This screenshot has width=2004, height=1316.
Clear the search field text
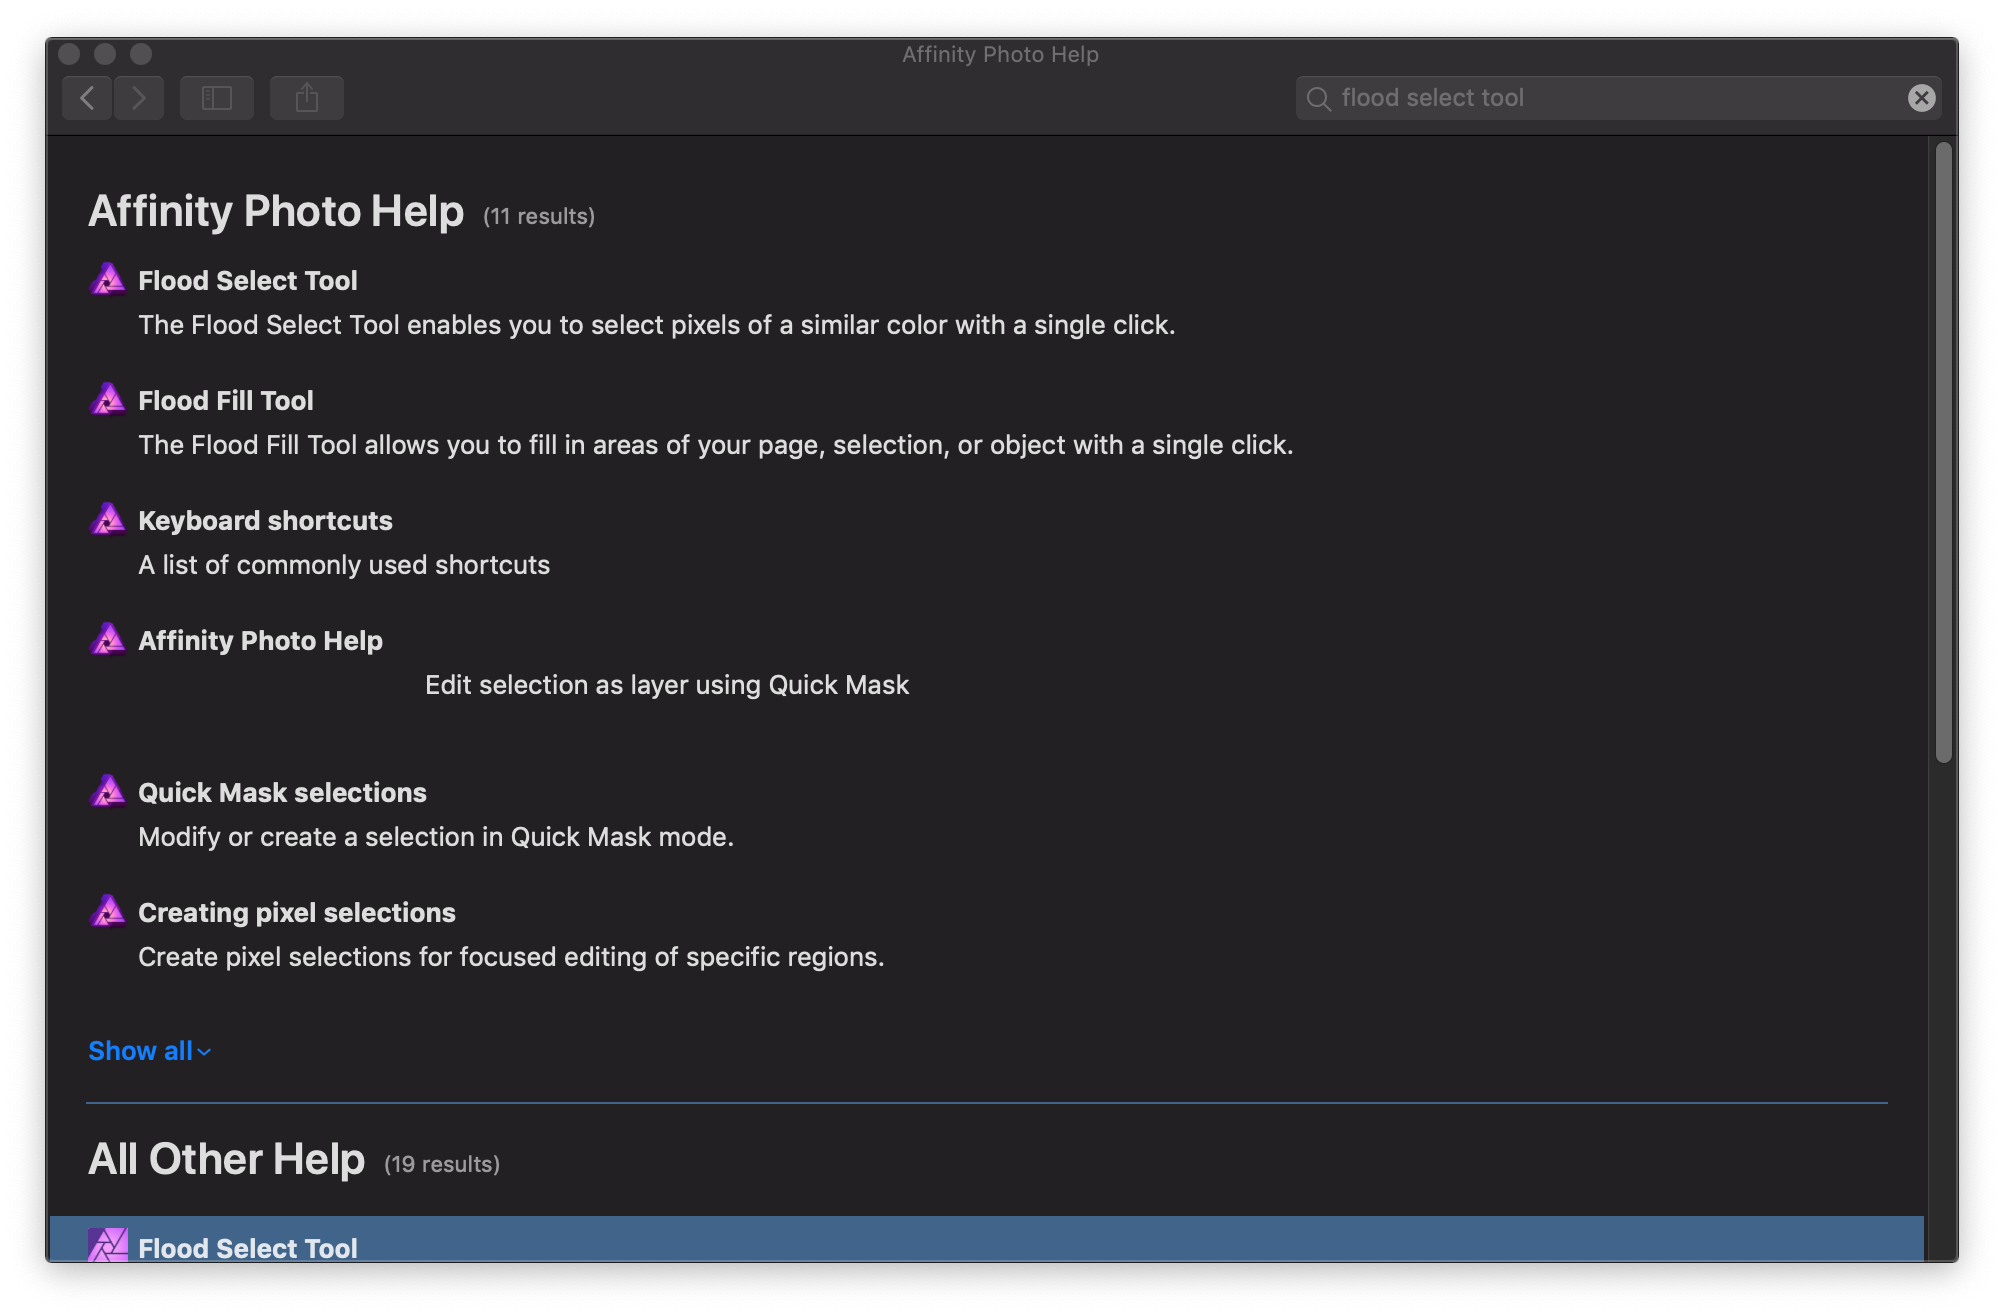[1921, 98]
